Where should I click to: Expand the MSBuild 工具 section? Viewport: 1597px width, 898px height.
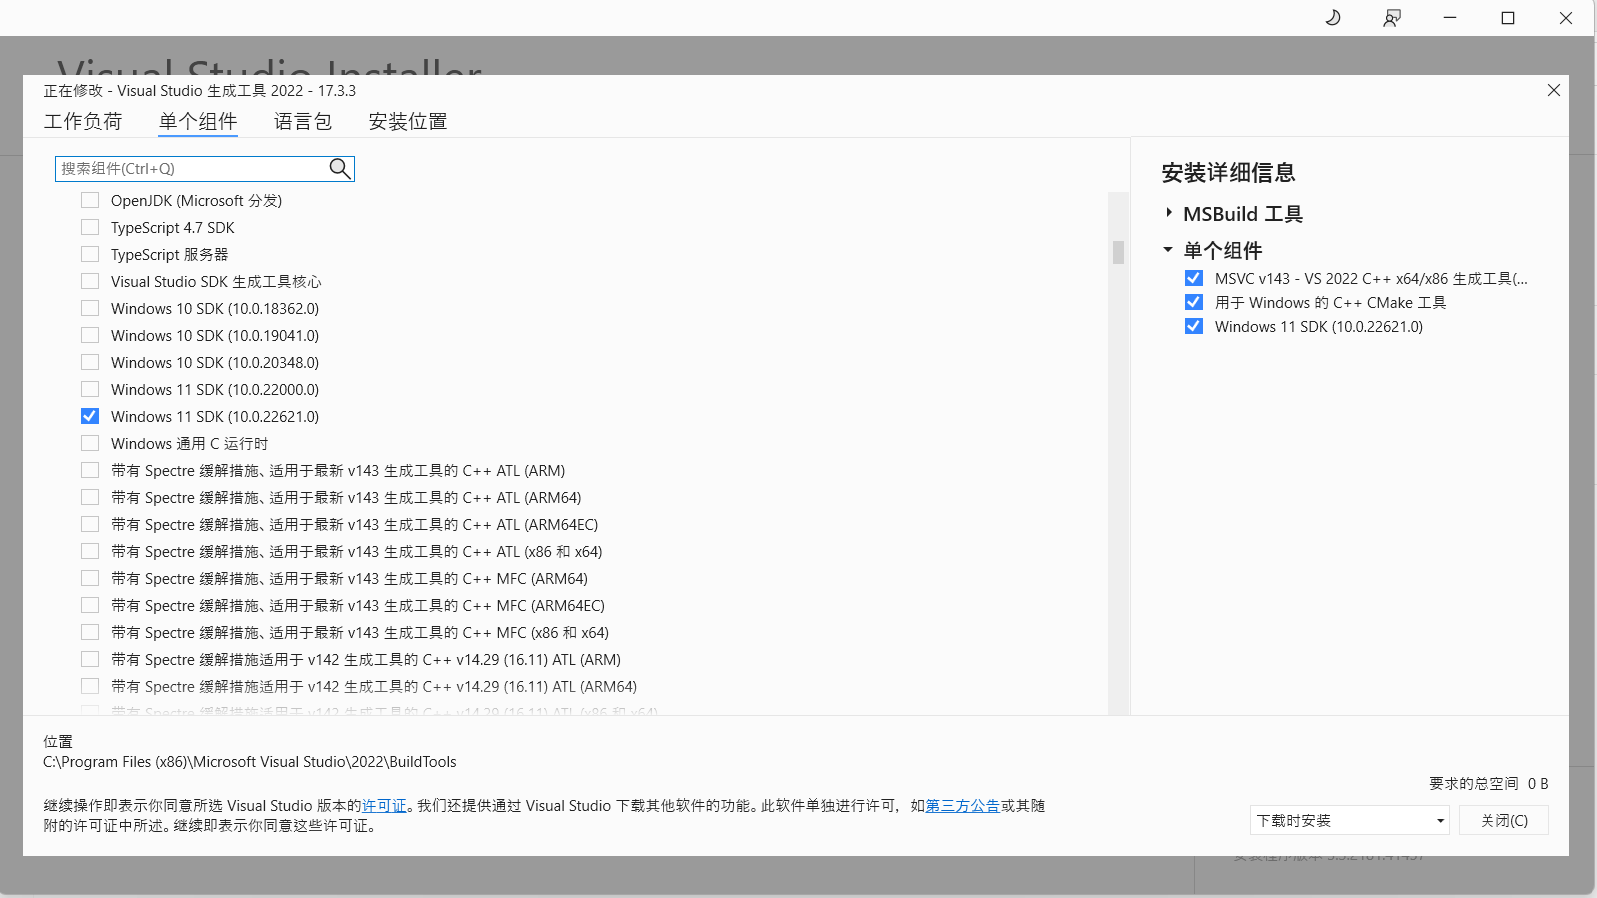click(x=1168, y=213)
